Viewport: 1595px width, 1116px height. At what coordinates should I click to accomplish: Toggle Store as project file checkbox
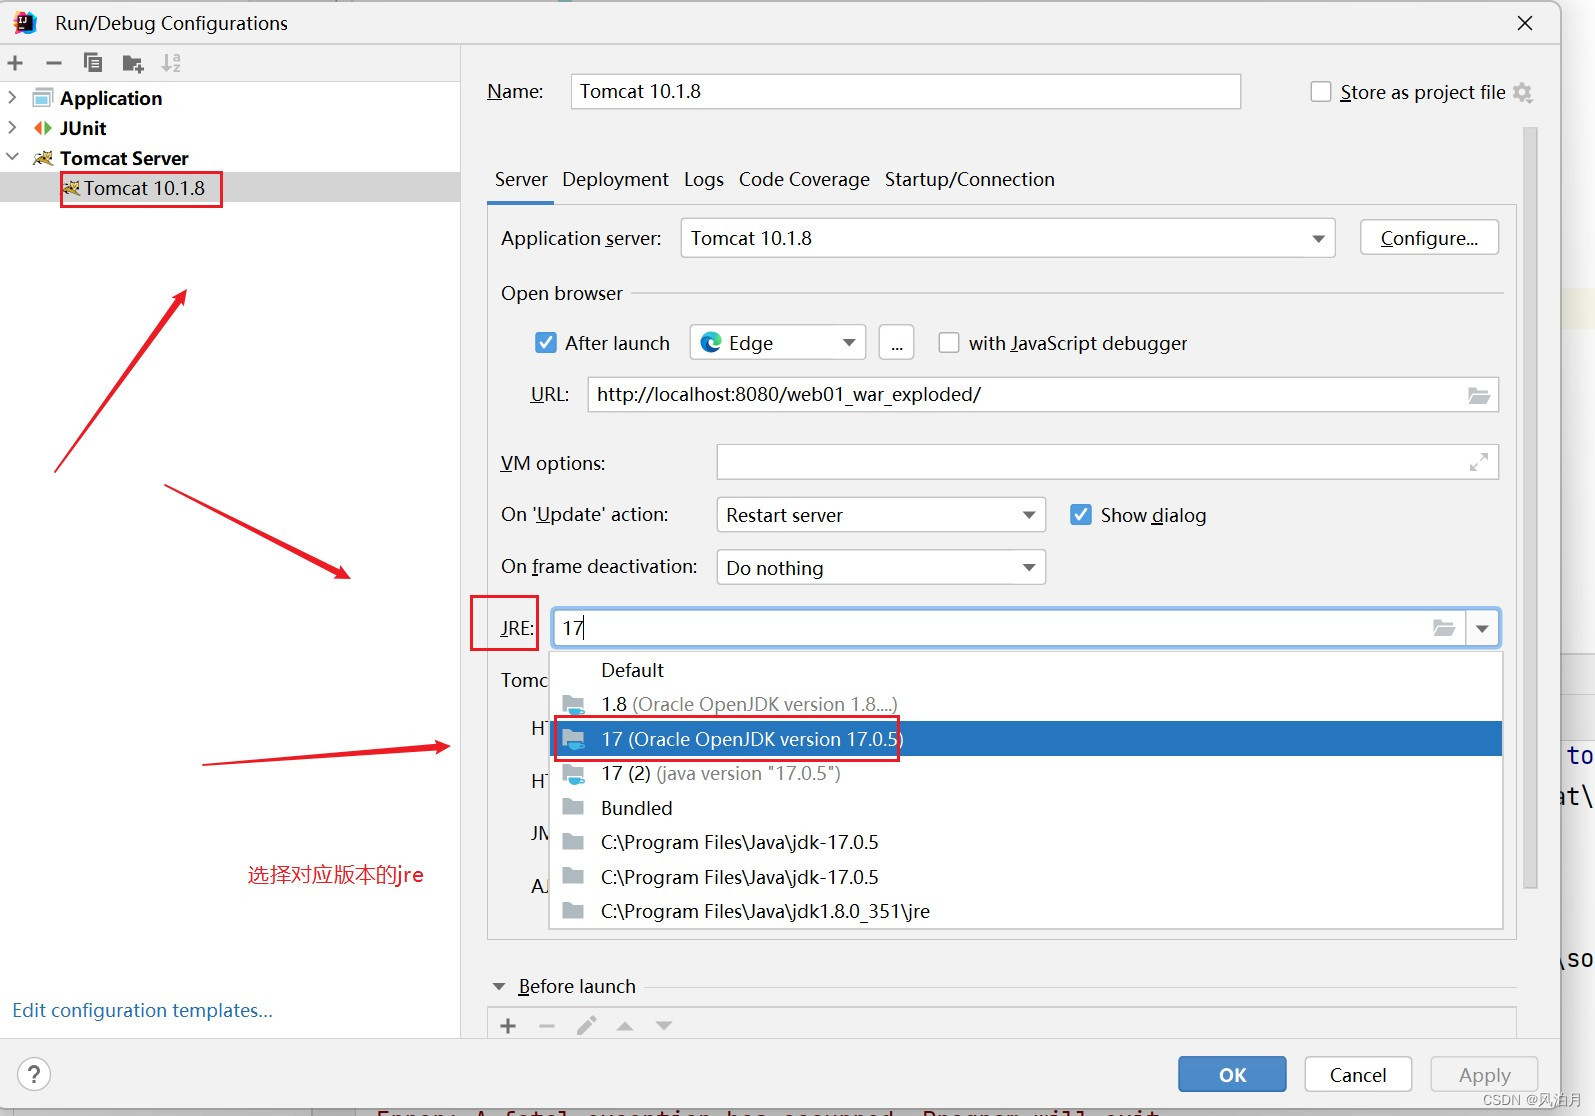(x=1321, y=92)
